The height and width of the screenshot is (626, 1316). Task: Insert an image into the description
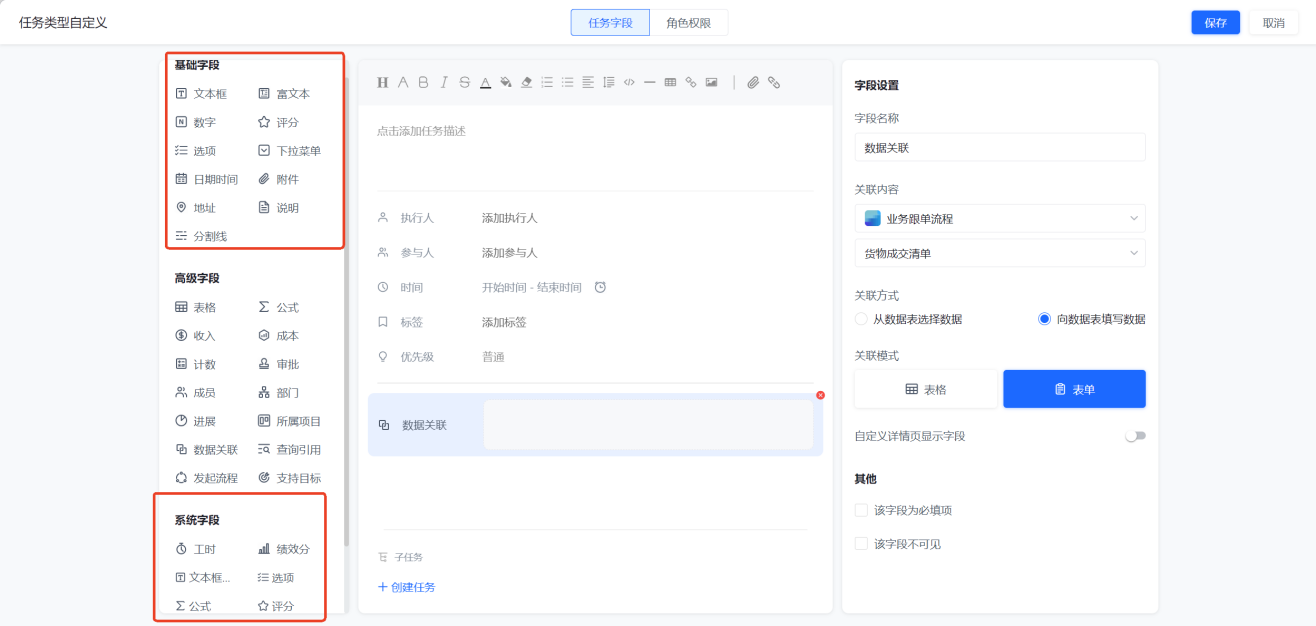pyautogui.click(x=711, y=83)
